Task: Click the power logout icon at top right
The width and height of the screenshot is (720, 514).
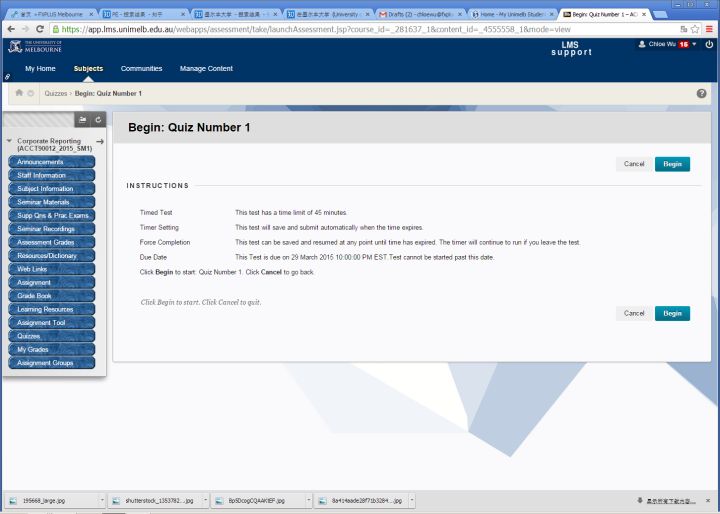Action: (x=709, y=45)
